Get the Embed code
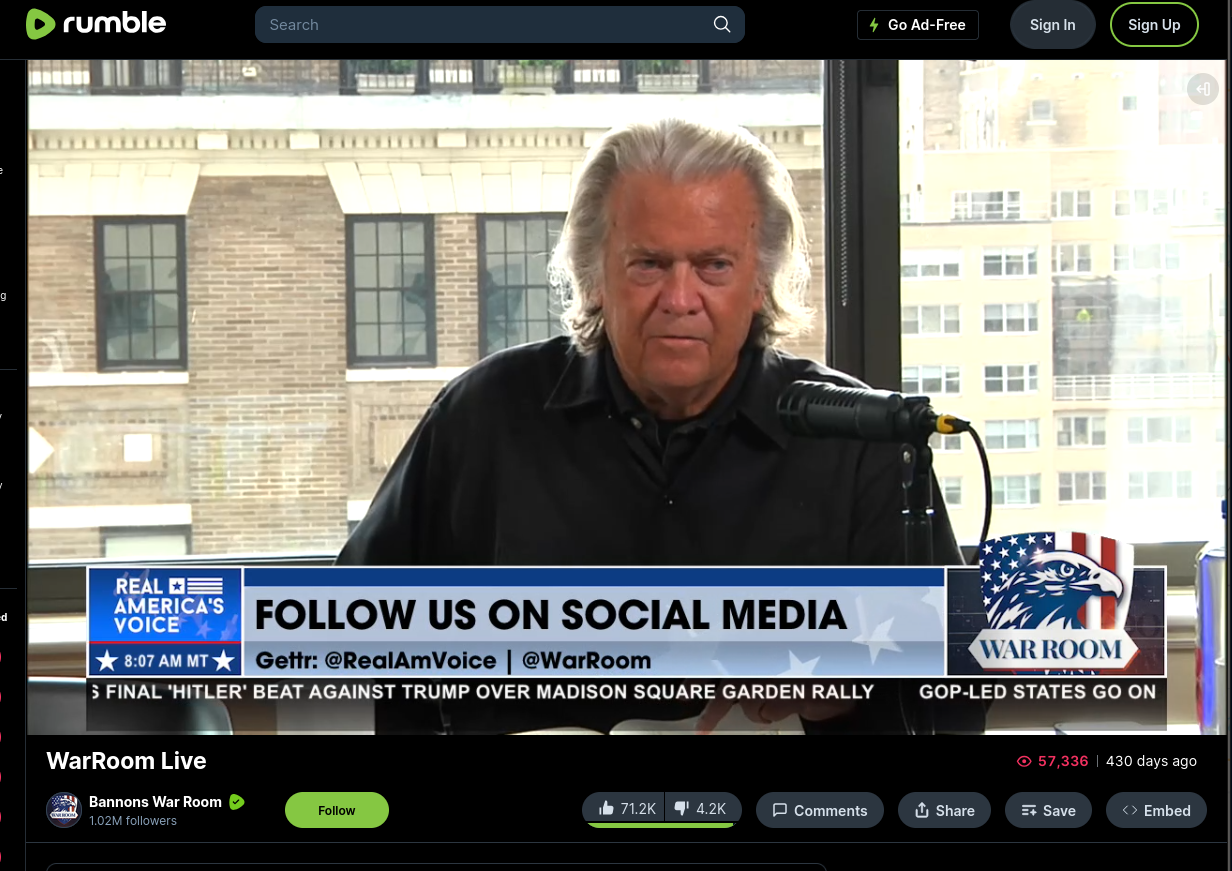This screenshot has width=1232, height=871. [1156, 810]
